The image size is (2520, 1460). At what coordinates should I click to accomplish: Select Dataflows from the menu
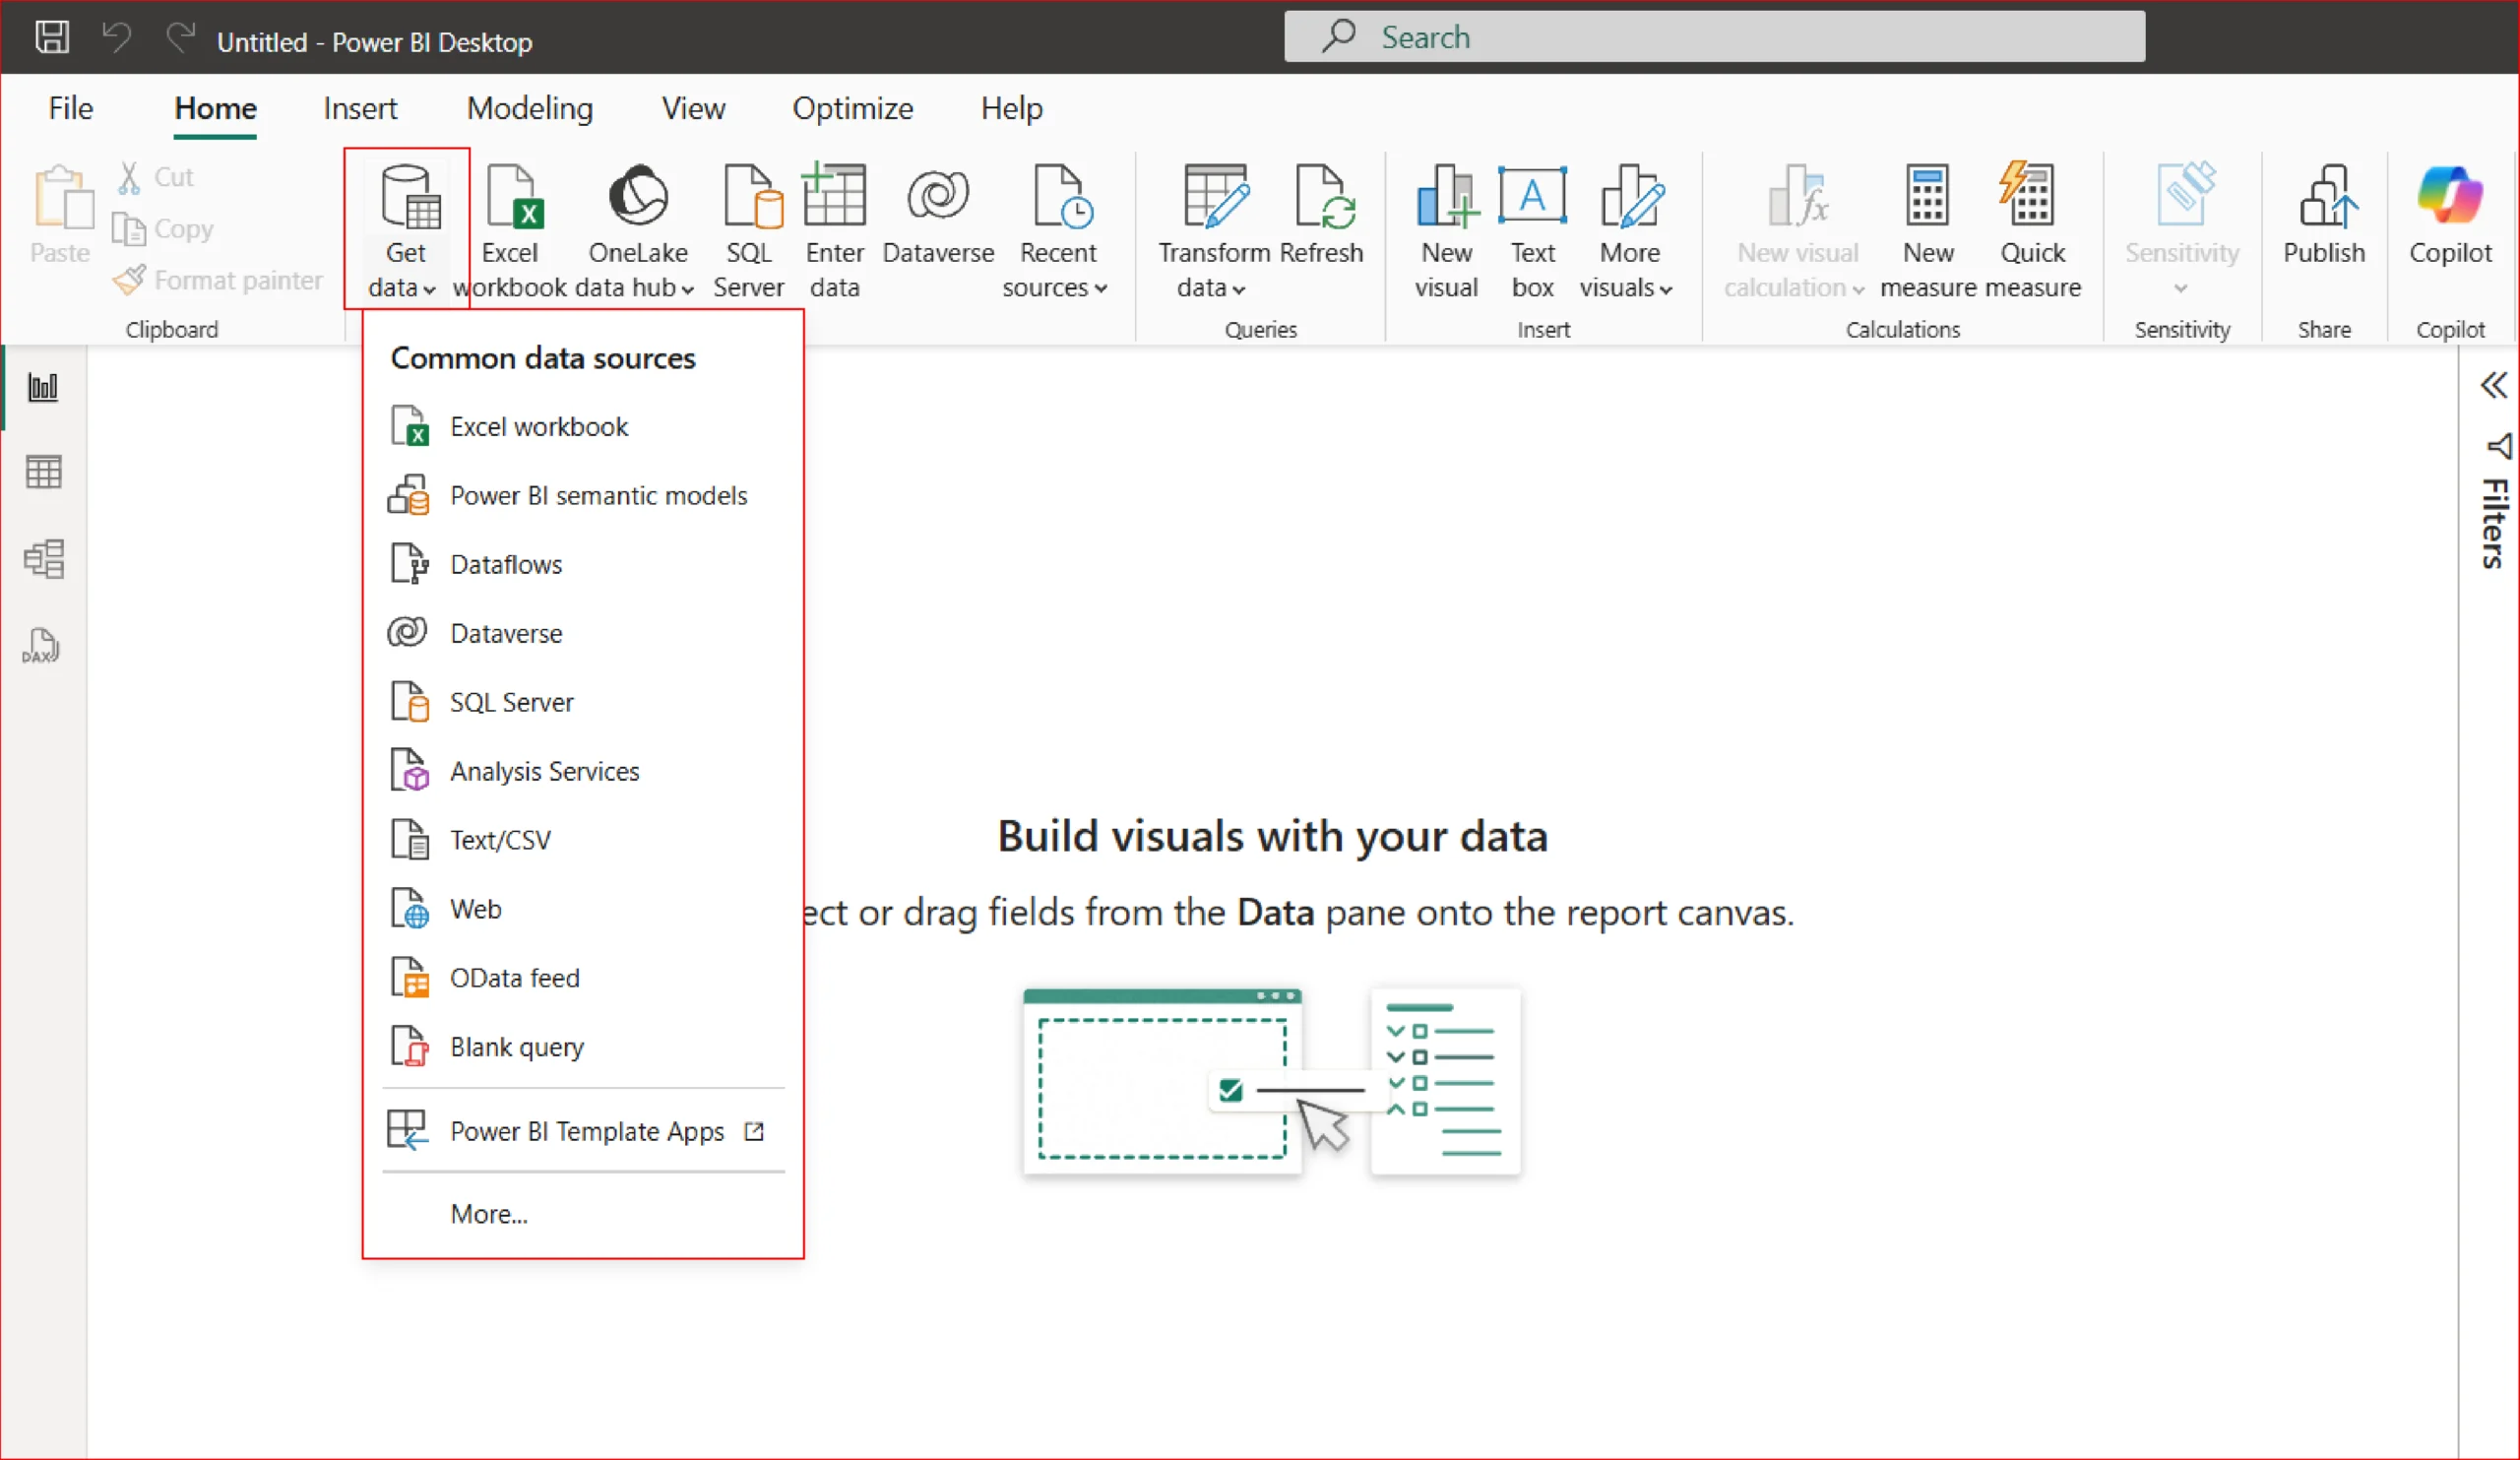point(583,565)
